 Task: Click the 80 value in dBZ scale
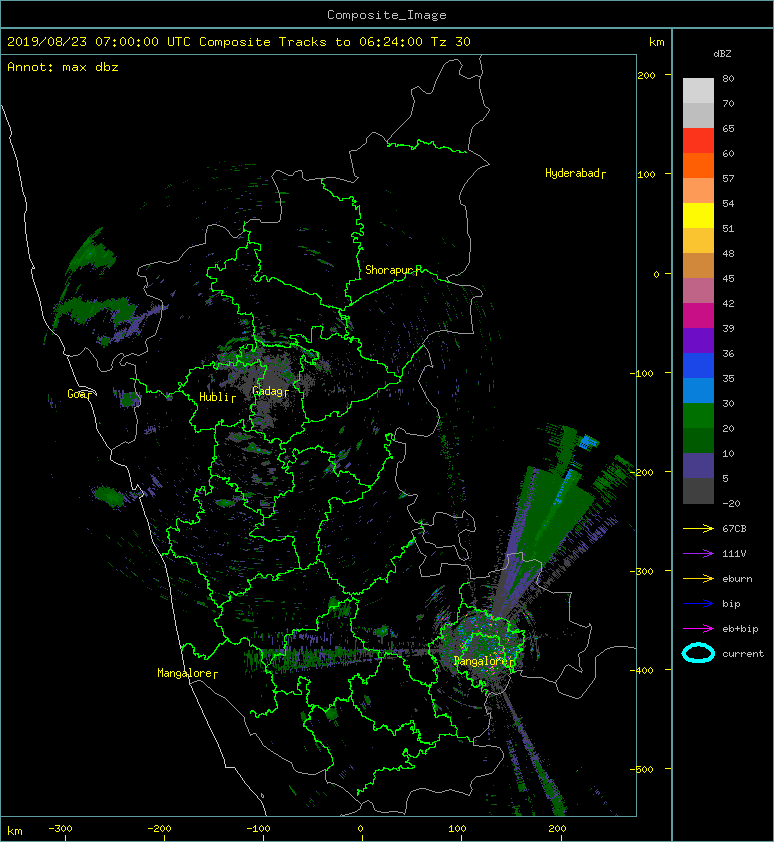[728, 78]
